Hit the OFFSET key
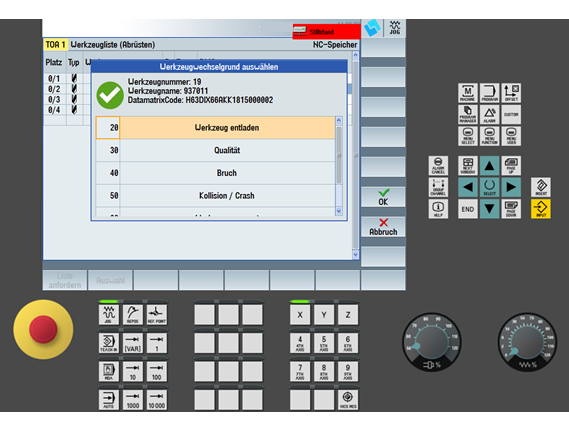The width and height of the screenshot is (569, 433). [511, 93]
